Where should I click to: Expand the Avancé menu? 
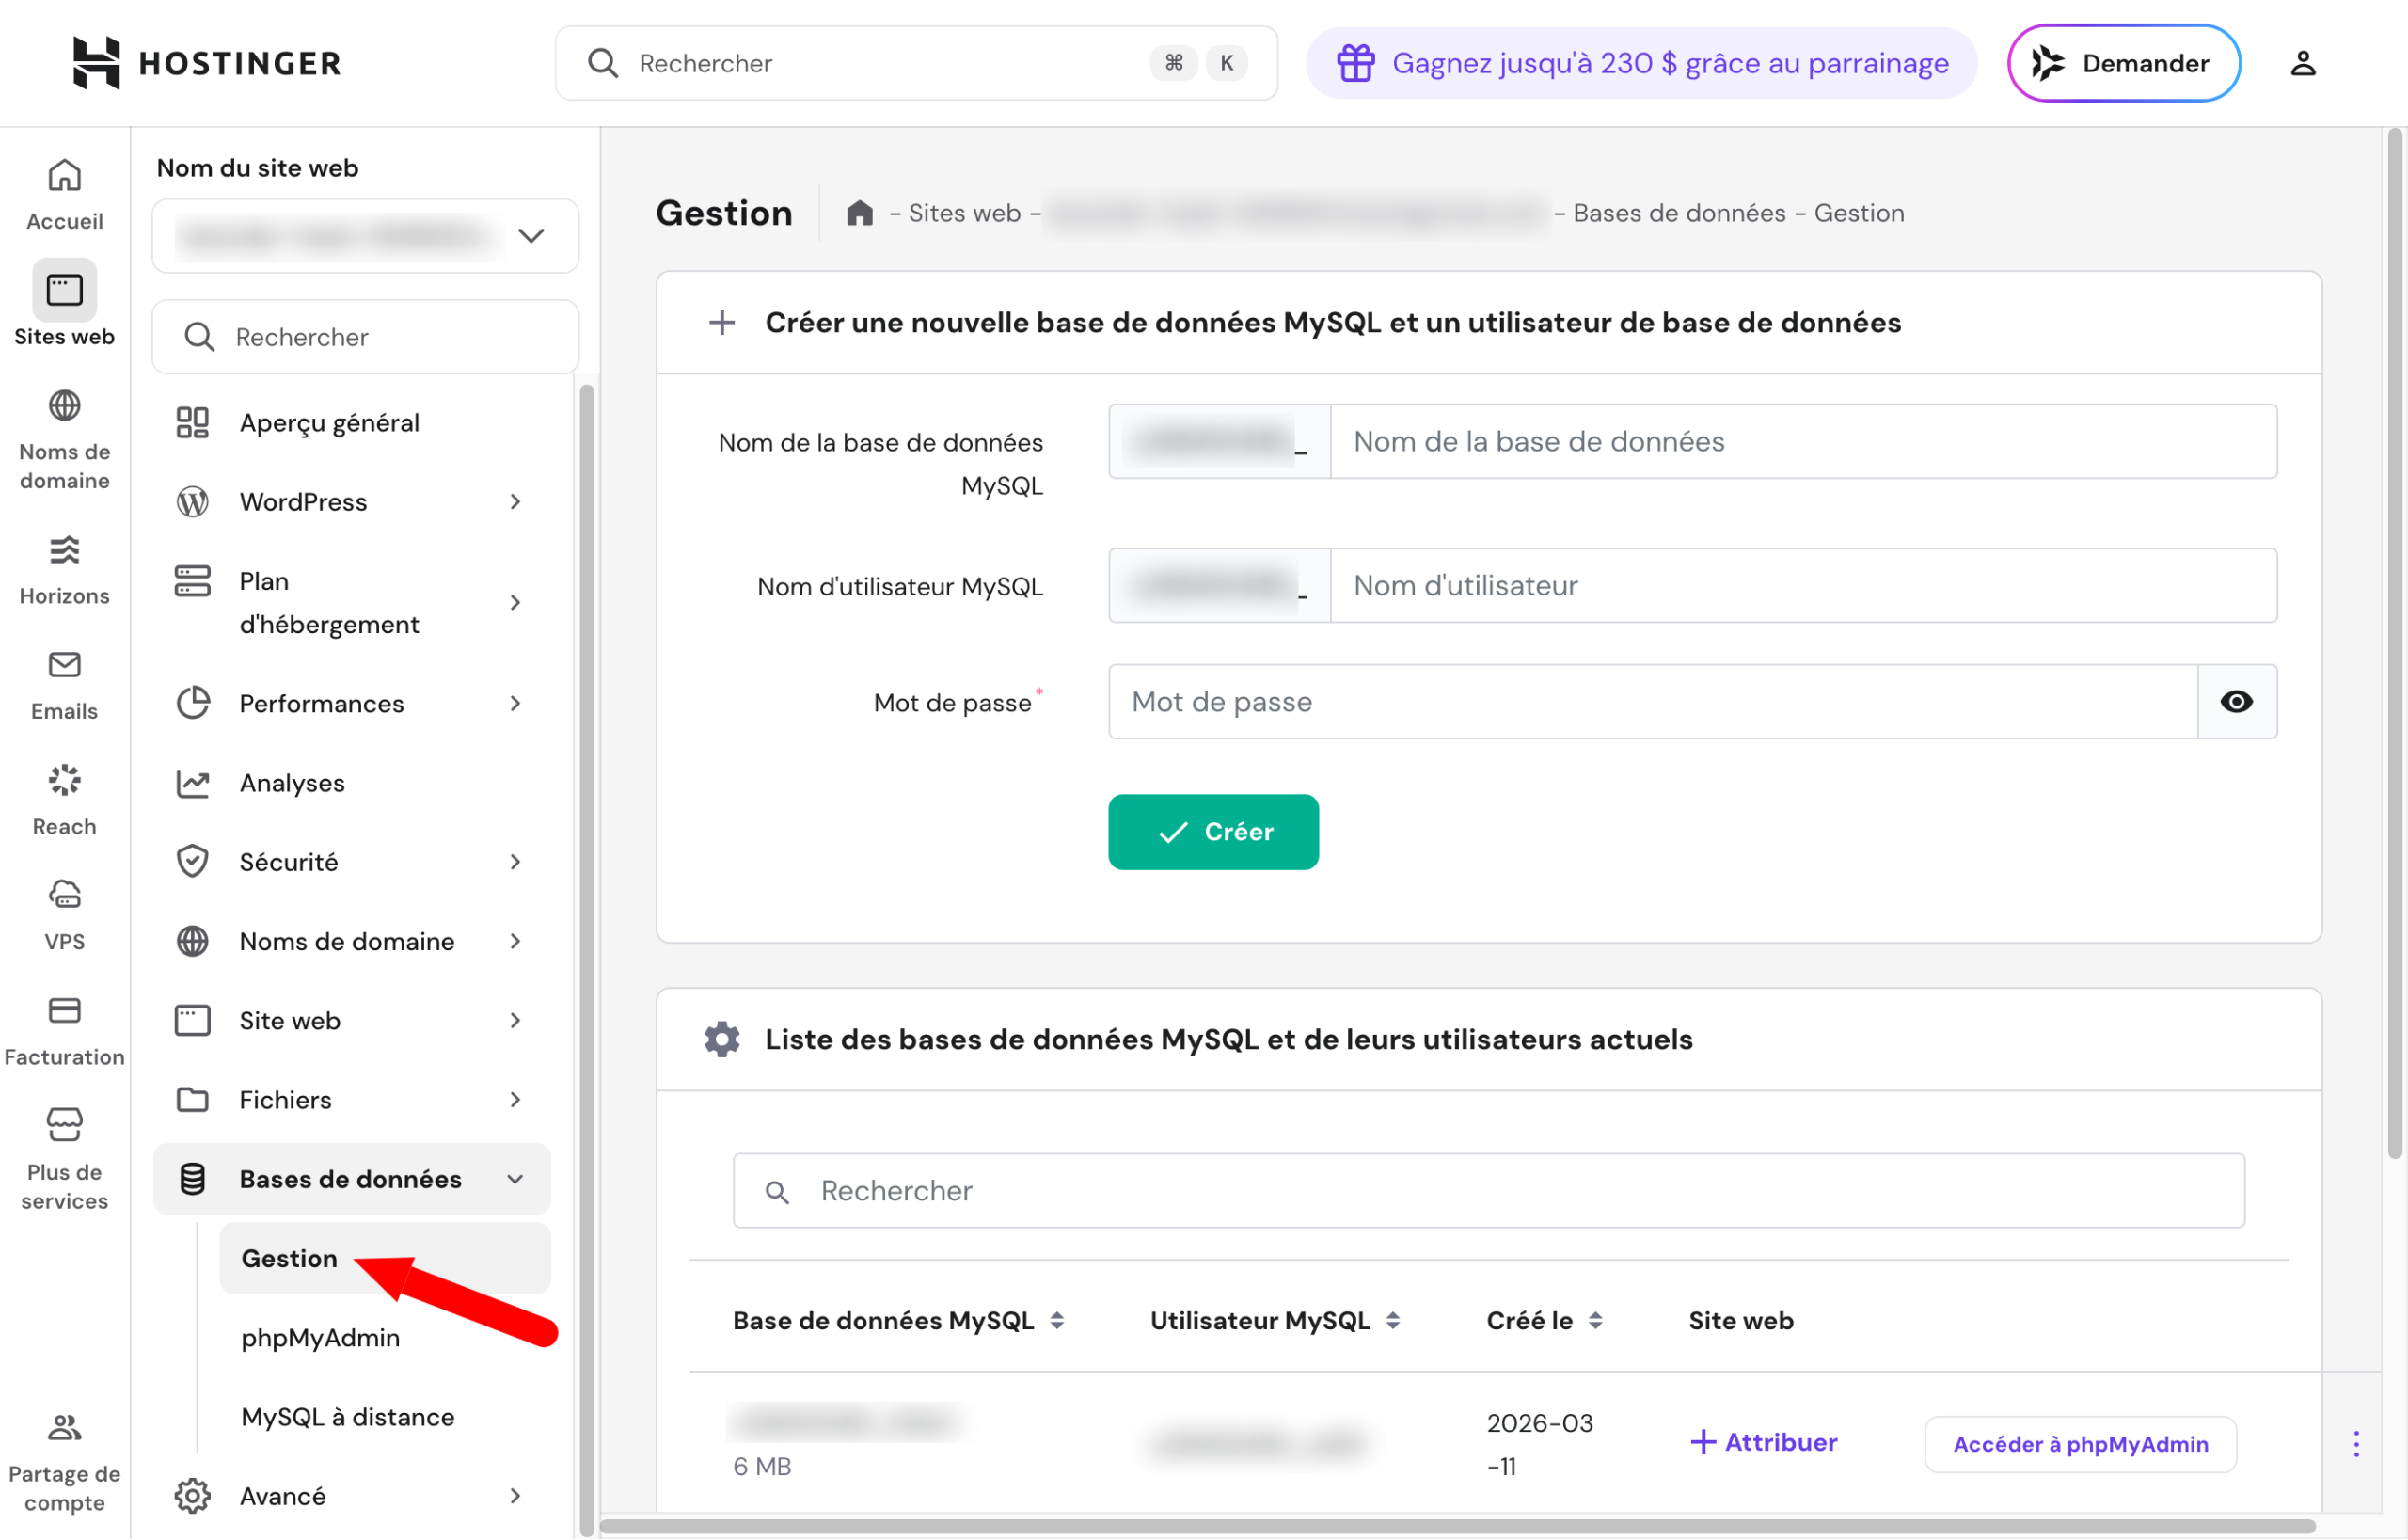(x=351, y=1495)
